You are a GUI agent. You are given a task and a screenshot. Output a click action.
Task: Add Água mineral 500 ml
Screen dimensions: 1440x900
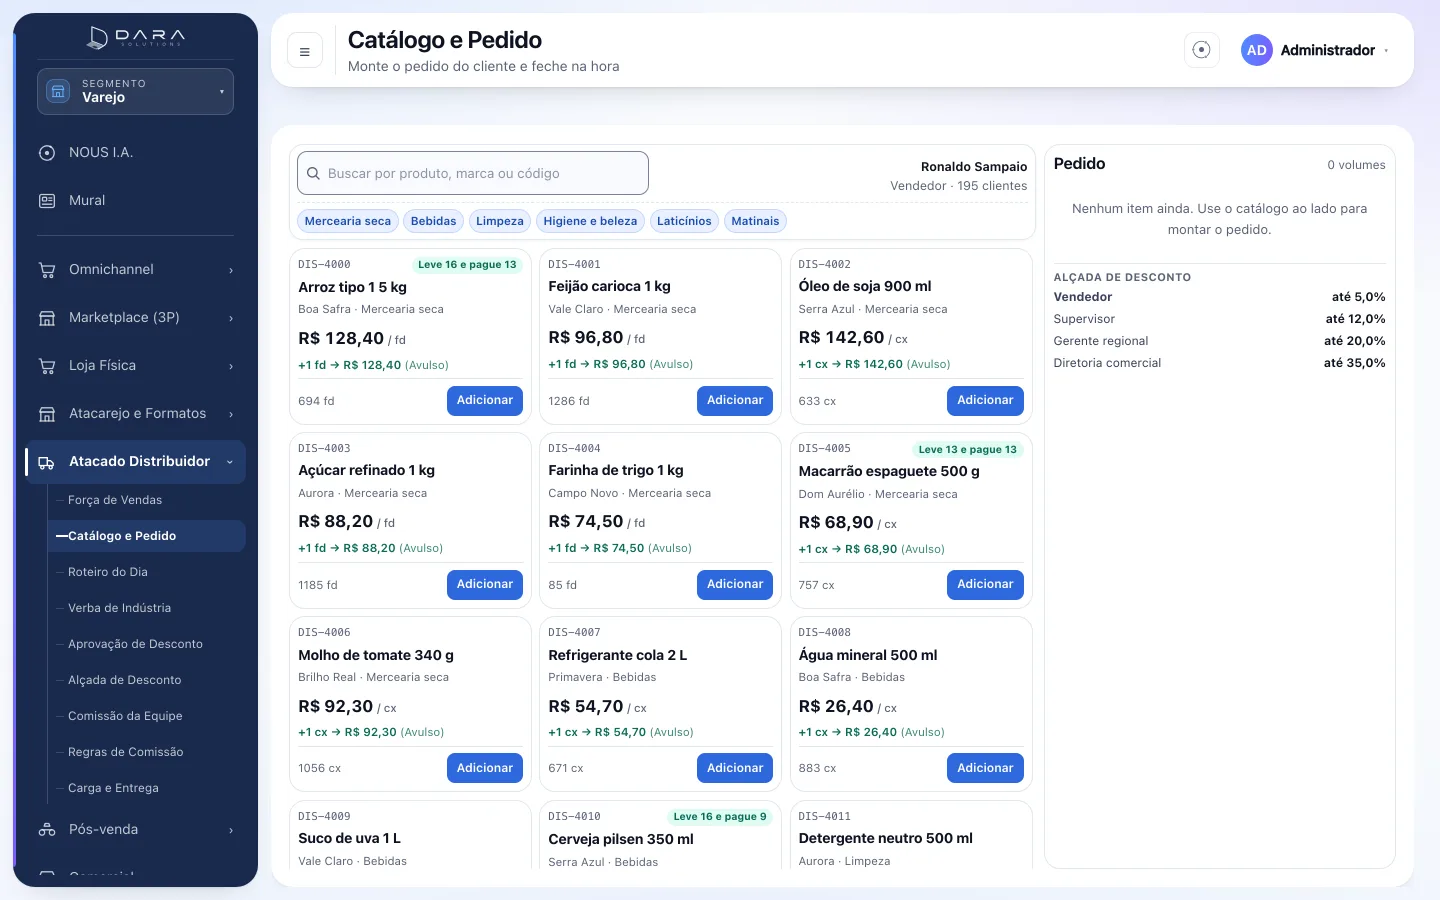[x=985, y=768]
